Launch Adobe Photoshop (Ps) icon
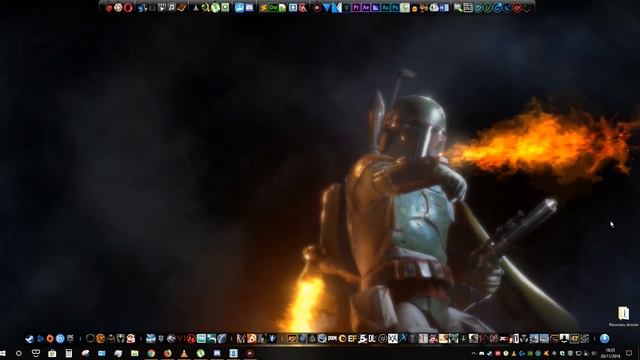Viewport: 640px width, 360px height. pyautogui.click(x=395, y=7)
